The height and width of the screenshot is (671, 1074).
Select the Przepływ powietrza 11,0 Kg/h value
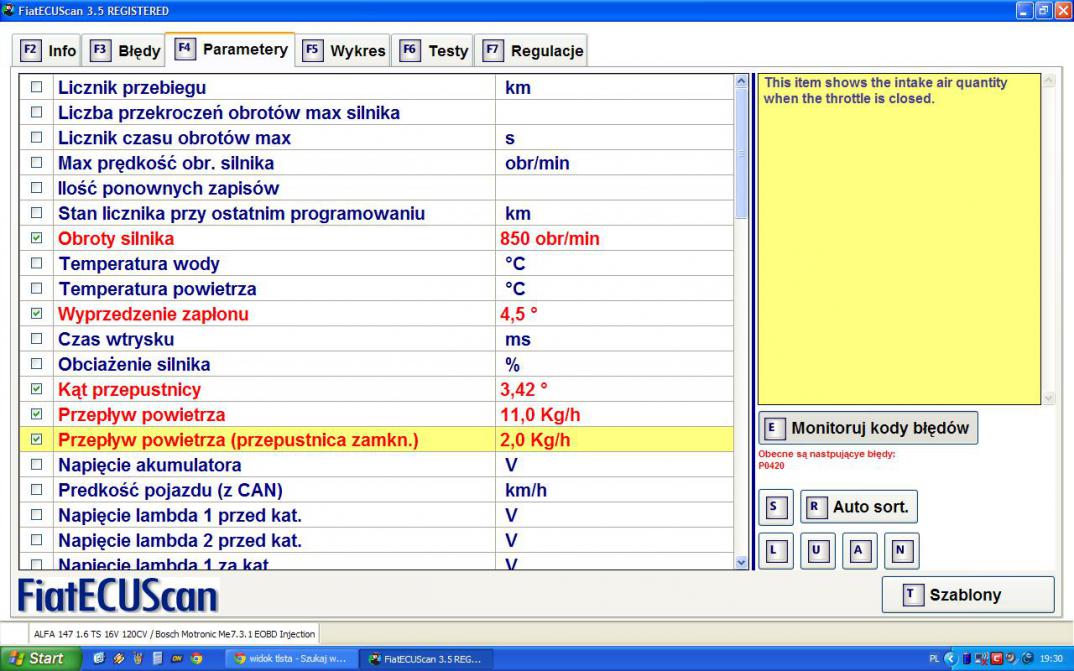pyautogui.click(x=540, y=414)
